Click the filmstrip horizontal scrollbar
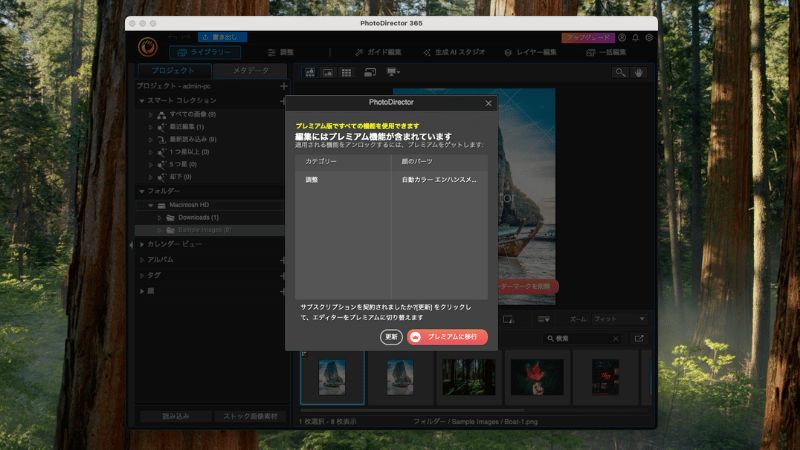800x450 pixels. click(x=412, y=410)
